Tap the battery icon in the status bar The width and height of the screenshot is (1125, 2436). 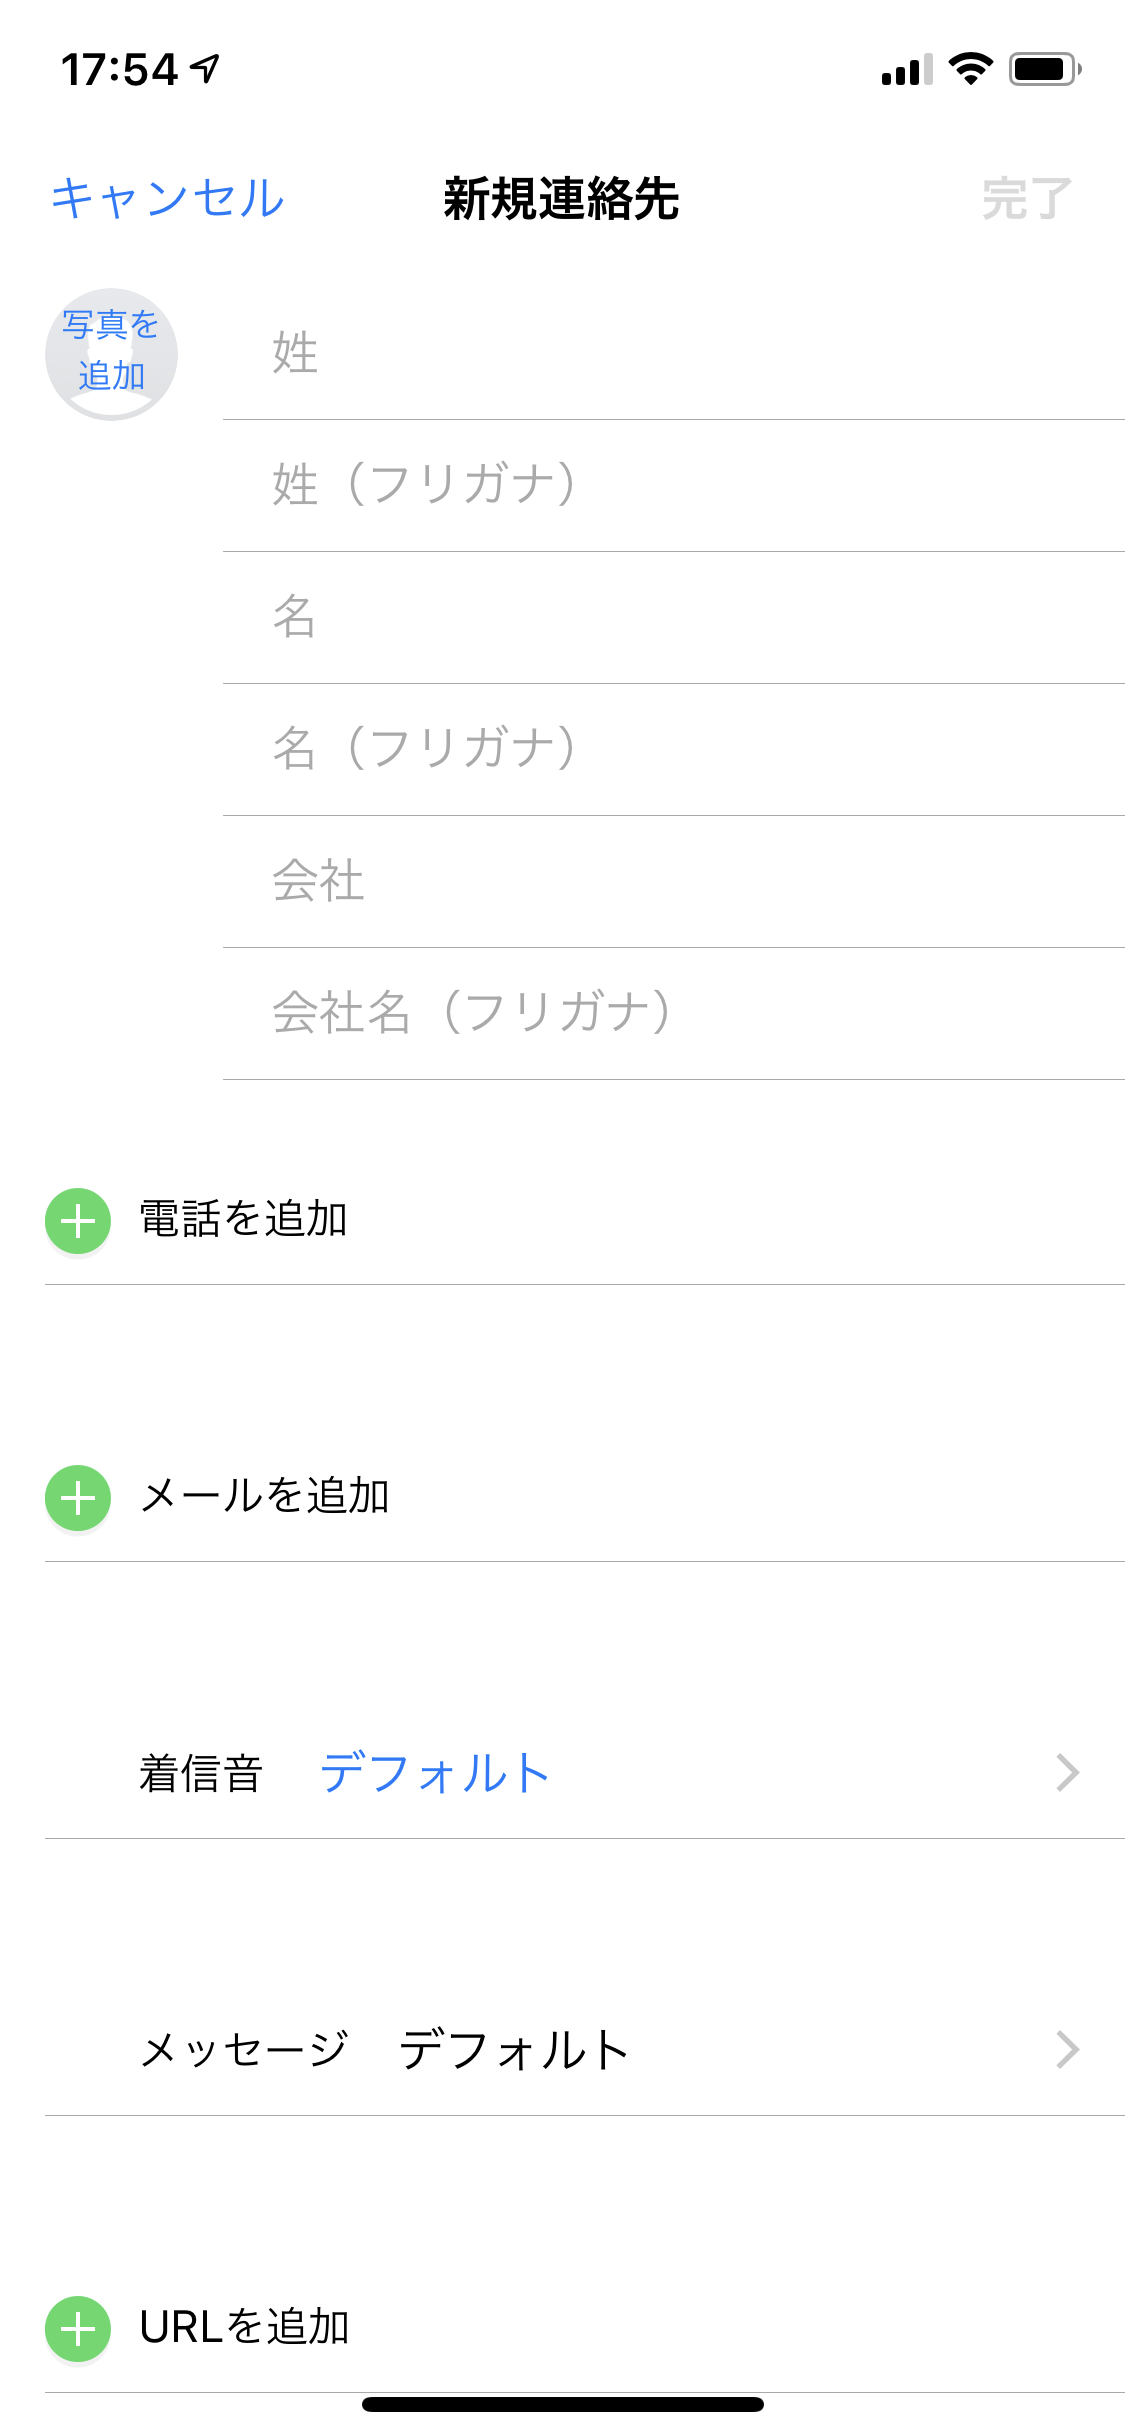[x=1040, y=68]
